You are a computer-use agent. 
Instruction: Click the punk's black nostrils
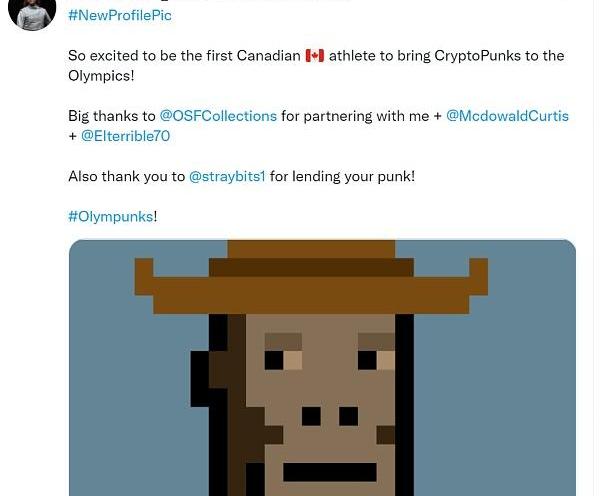[330, 415]
